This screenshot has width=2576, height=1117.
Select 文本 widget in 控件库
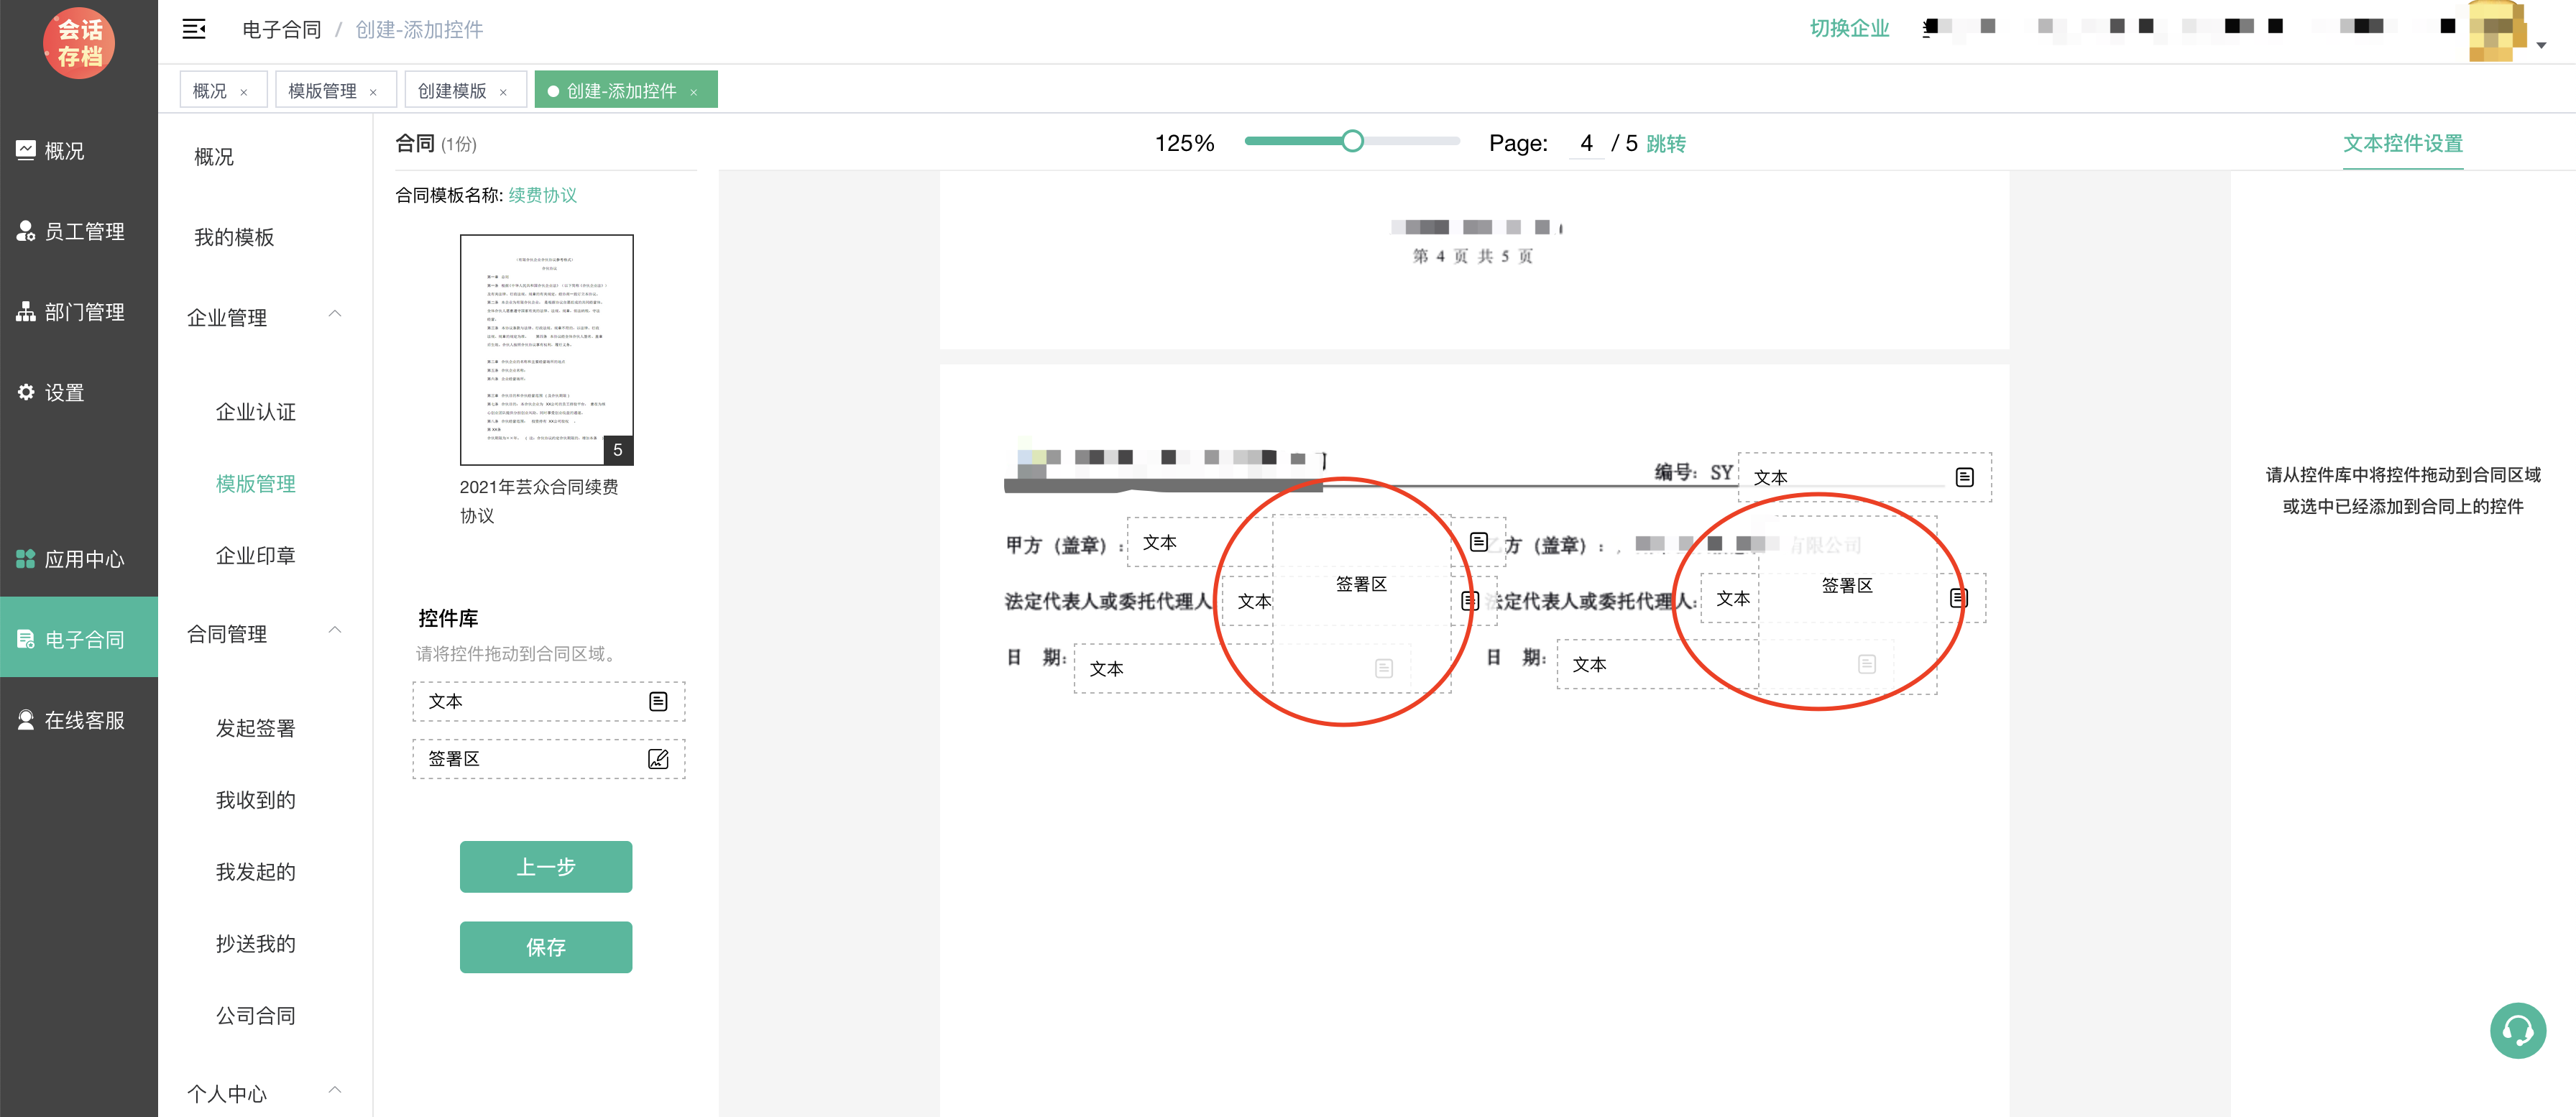pyautogui.click(x=549, y=701)
